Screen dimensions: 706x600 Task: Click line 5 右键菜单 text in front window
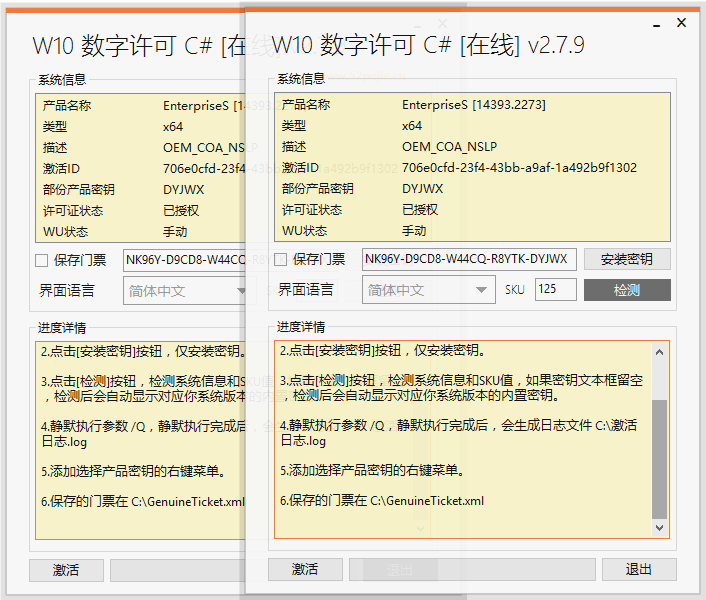click(x=372, y=470)
